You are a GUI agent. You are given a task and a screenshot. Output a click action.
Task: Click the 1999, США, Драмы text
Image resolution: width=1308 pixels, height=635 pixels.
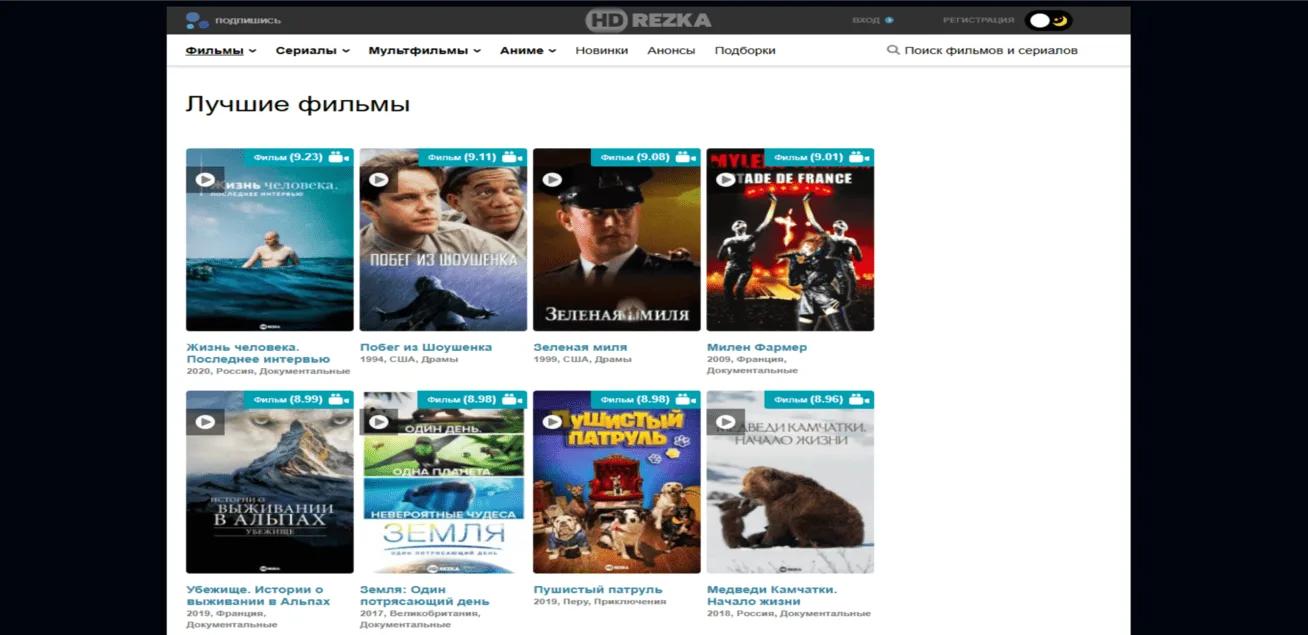point(583,359)
